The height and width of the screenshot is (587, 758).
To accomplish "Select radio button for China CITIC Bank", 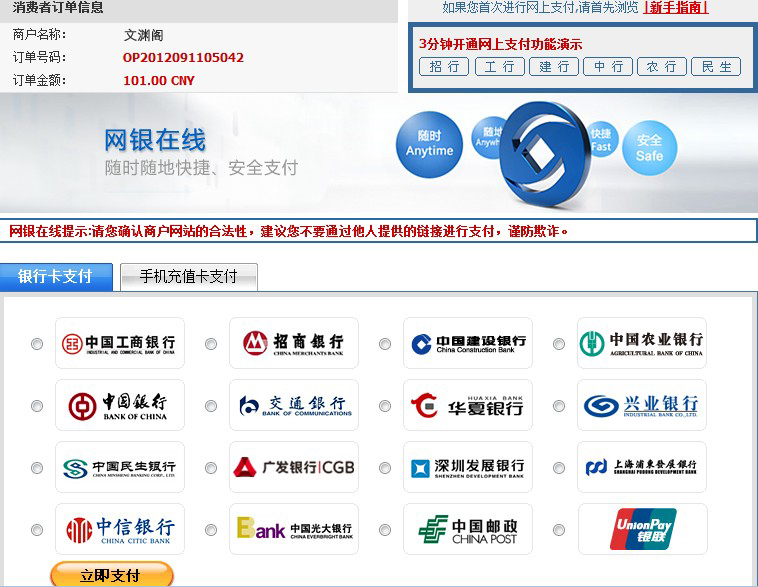I will click(37, 531).
